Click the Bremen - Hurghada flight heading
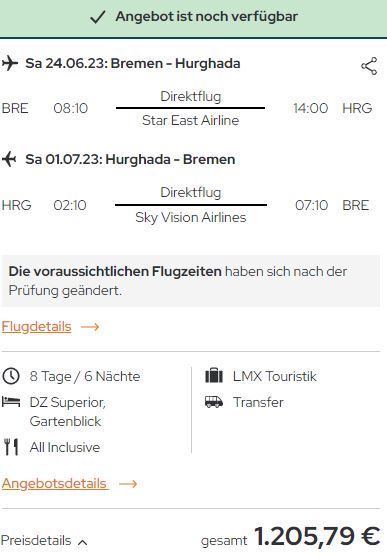 (133, 63)
